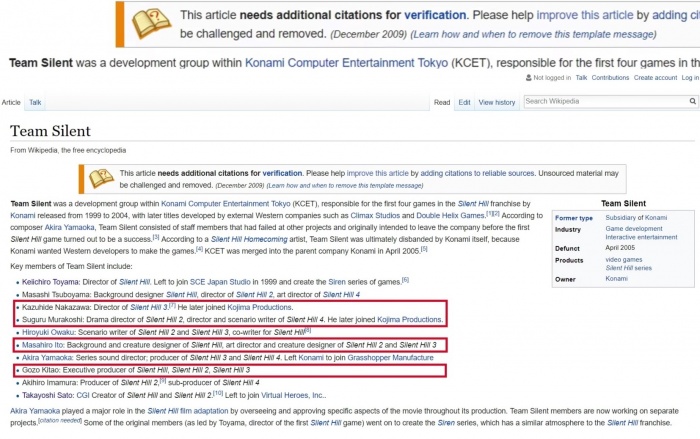Click Konami owner link in infobox
The image size is (700, 439).
point(617,278)
